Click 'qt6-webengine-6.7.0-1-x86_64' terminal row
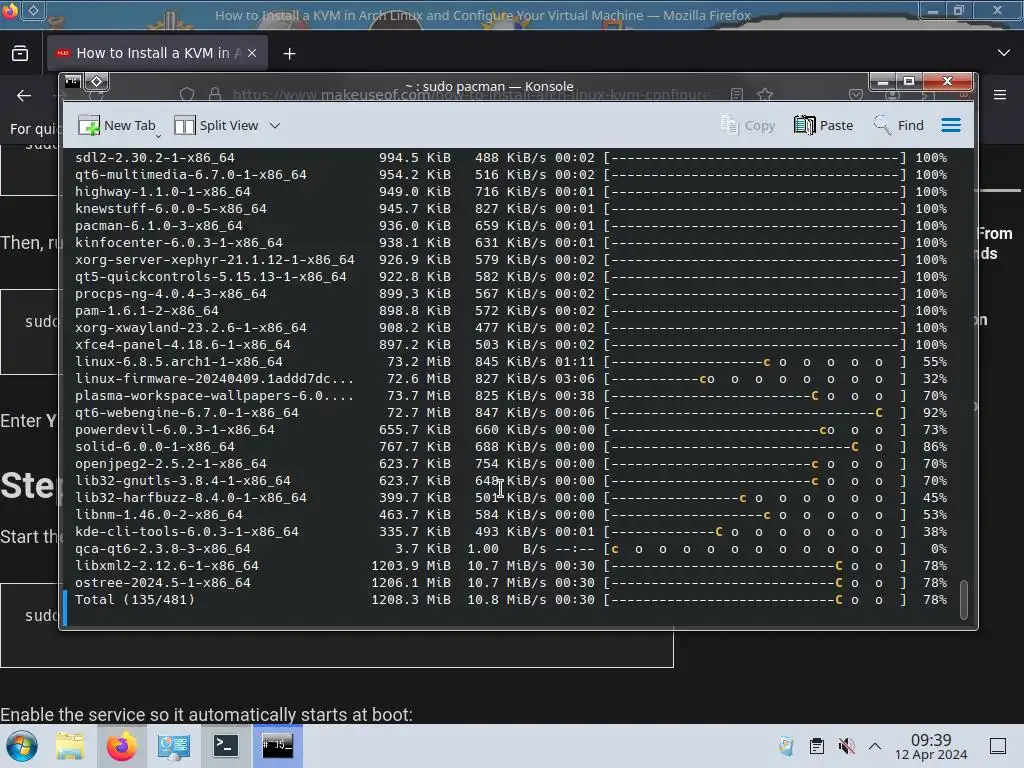 pyautogui.click(x=511, y=413)
